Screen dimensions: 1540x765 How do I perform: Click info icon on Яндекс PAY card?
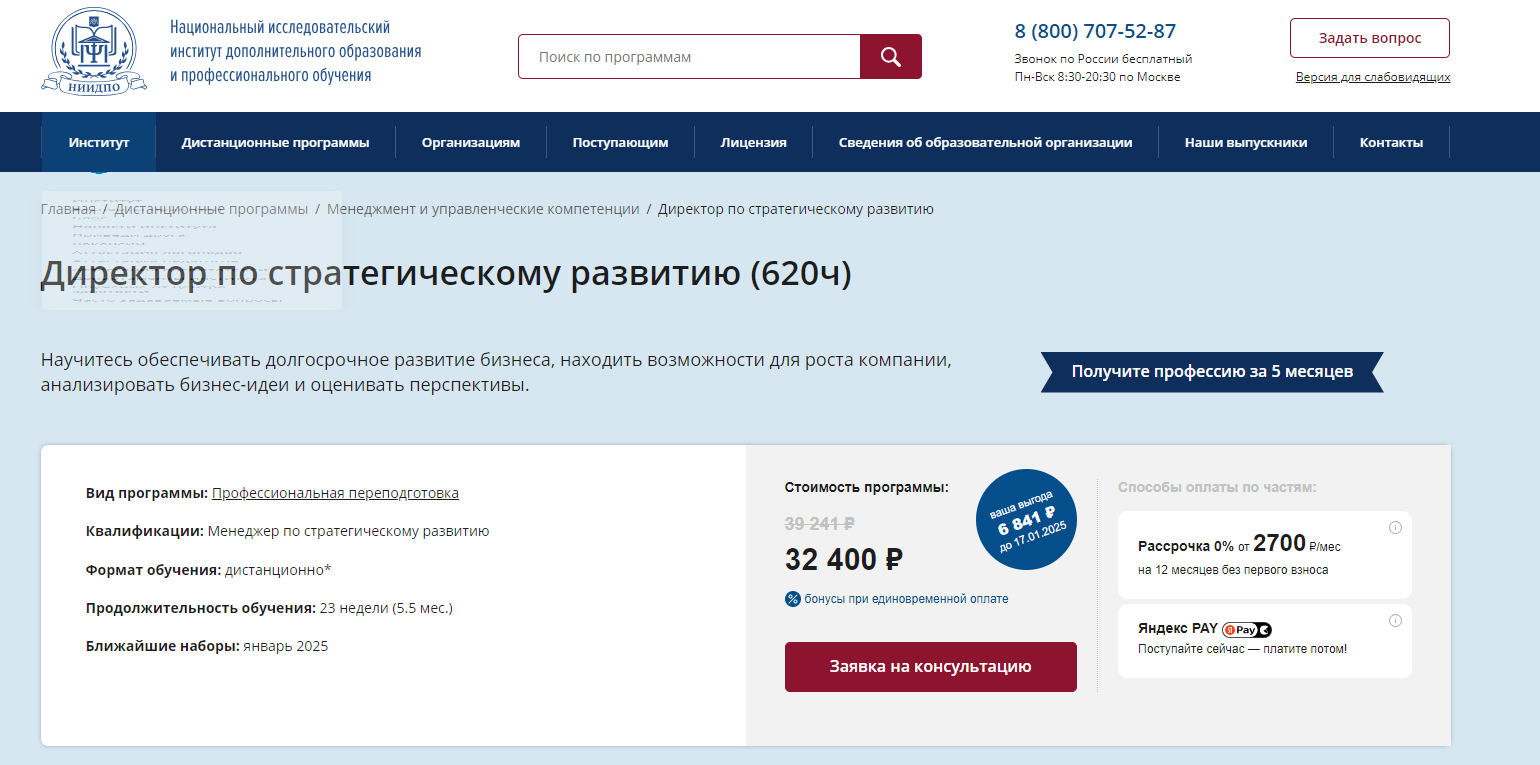[1395, 621]
